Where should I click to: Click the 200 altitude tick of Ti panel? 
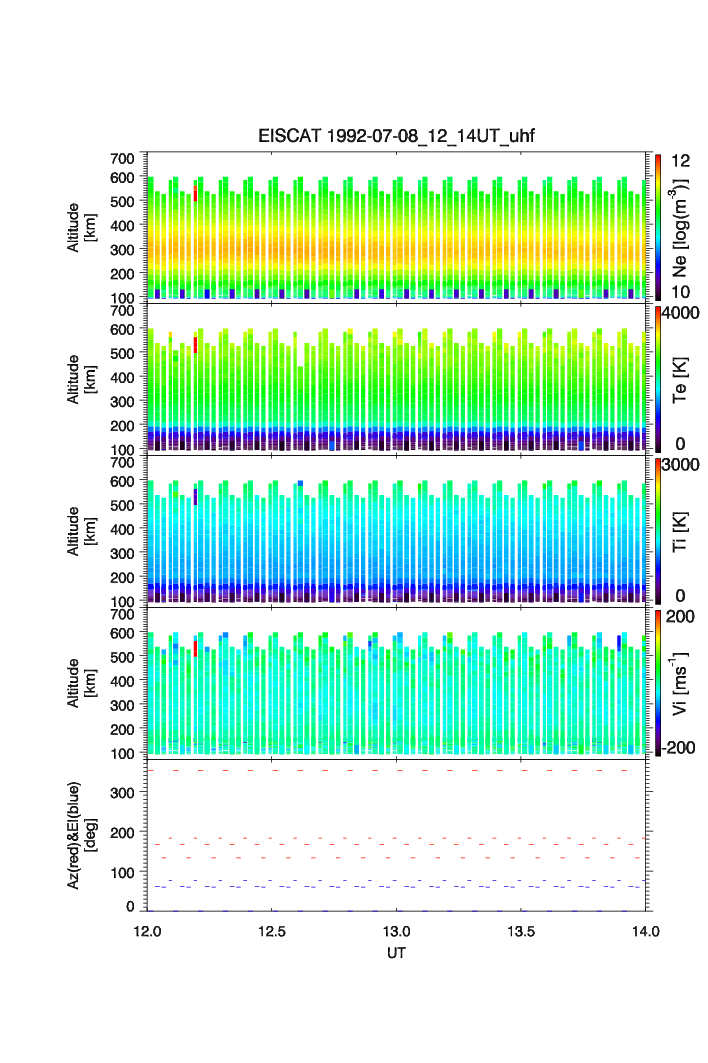pyautogui.click(x=122, y=578)
